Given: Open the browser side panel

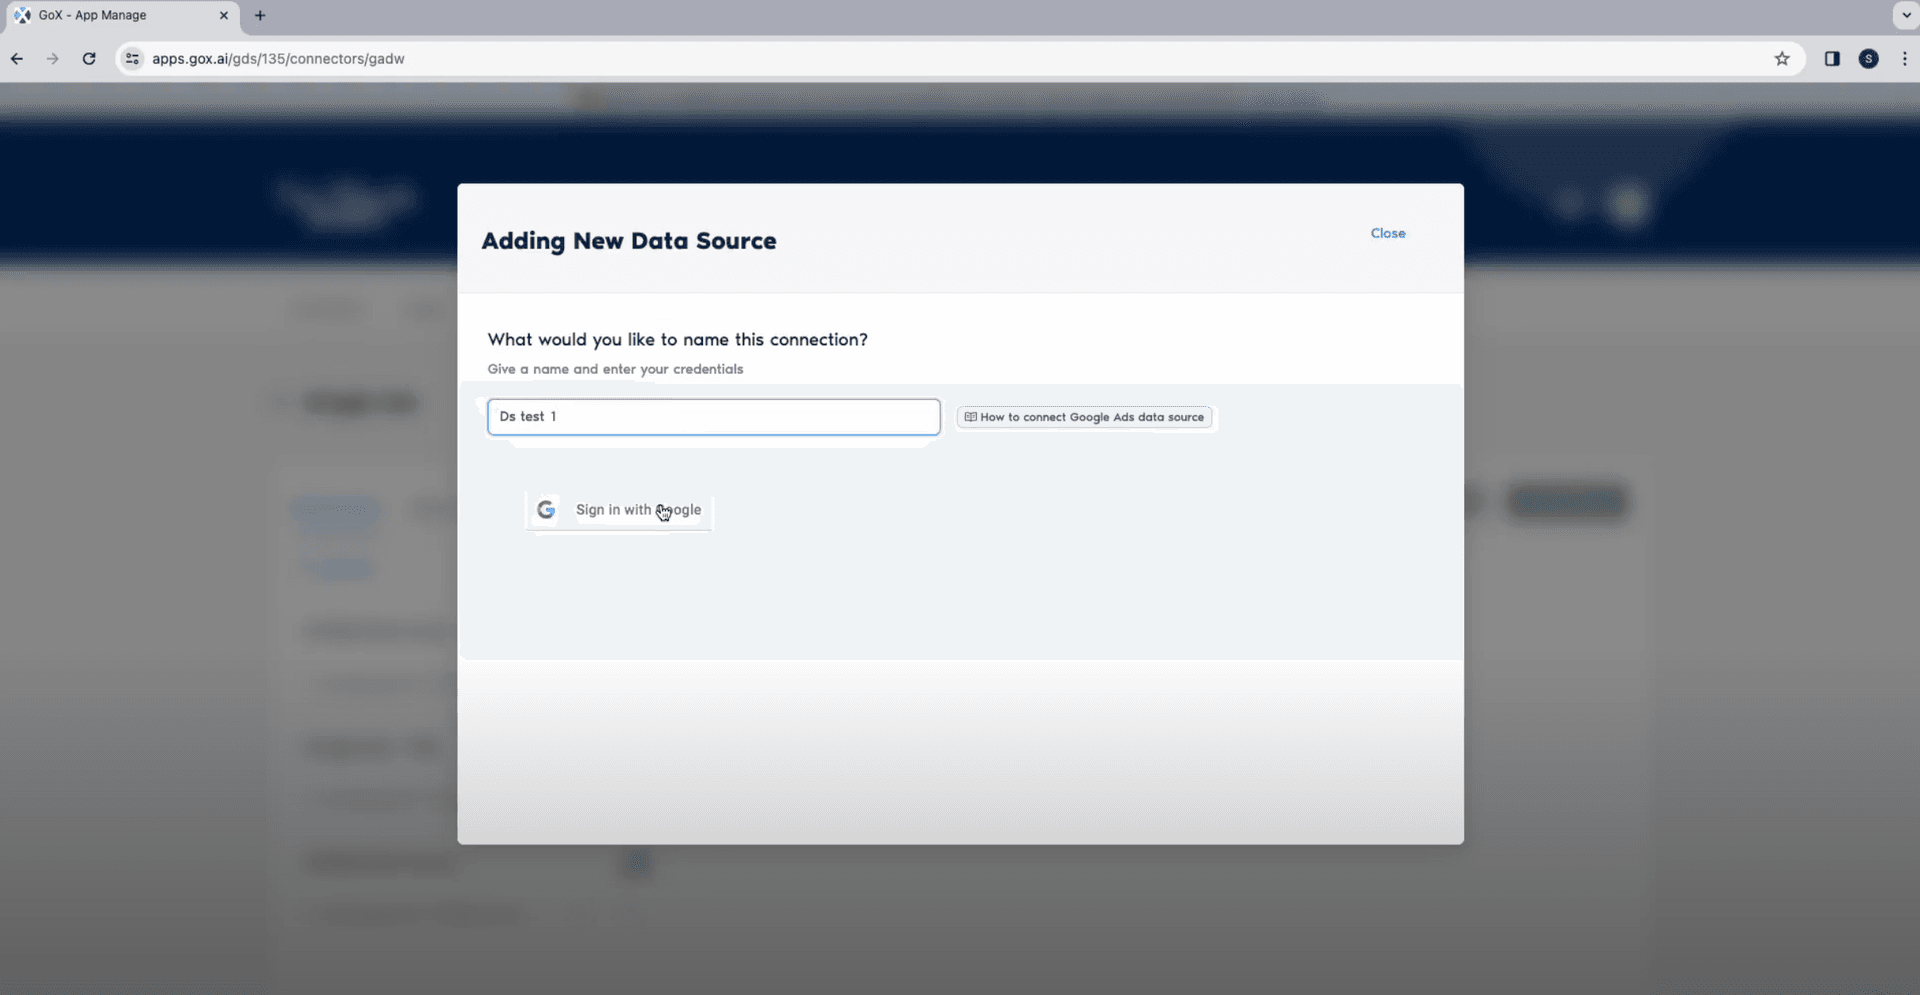Looking at the screenshot, I should pyautogui.click(x=1831, y=59).
